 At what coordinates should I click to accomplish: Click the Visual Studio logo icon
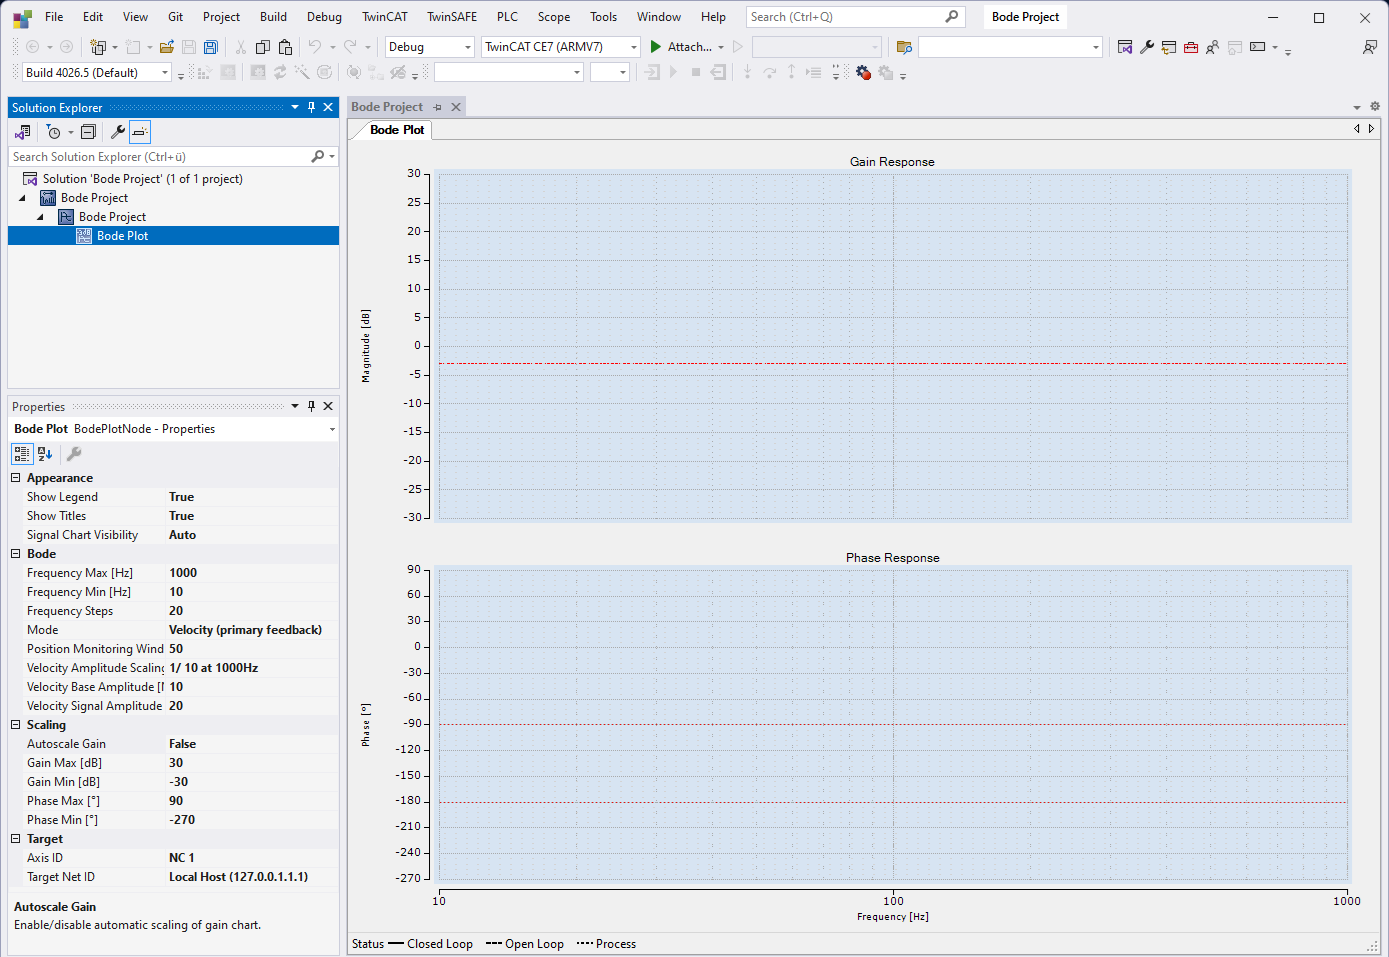point(22,17)
